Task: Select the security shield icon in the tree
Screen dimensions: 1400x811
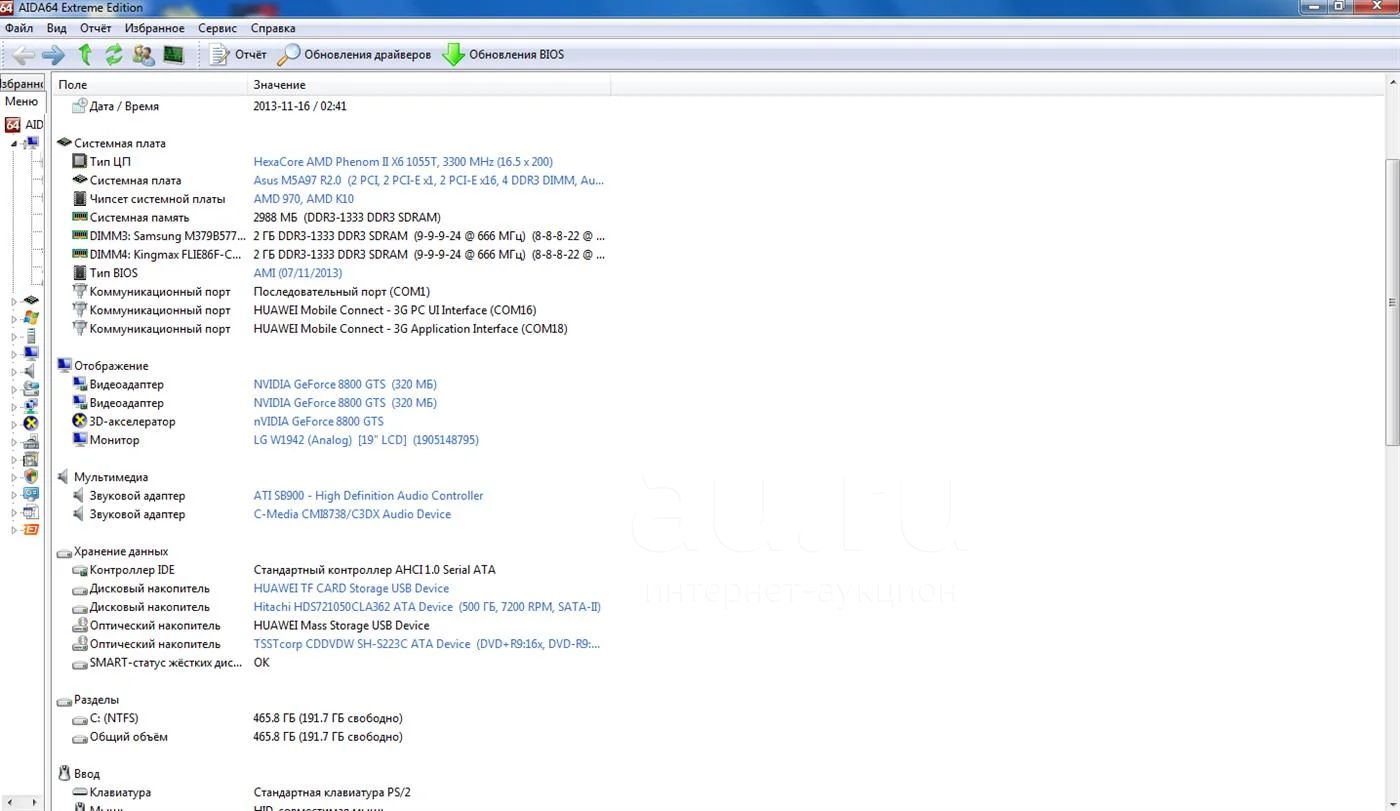Action: point(31,476)
